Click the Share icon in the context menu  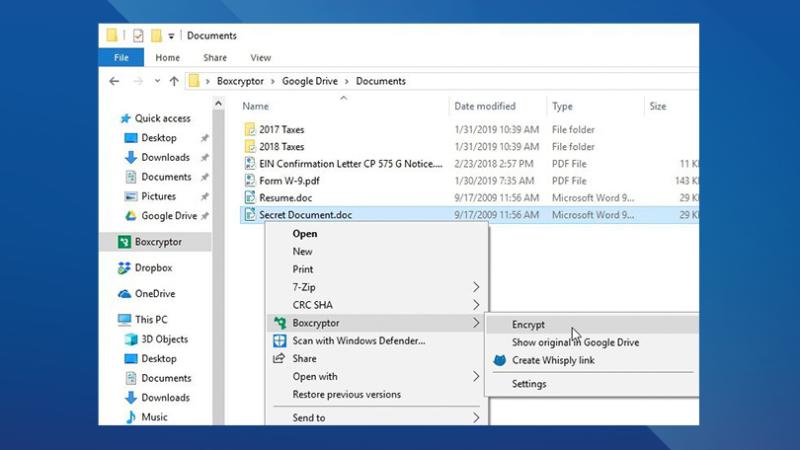click(x=279, y=359)
